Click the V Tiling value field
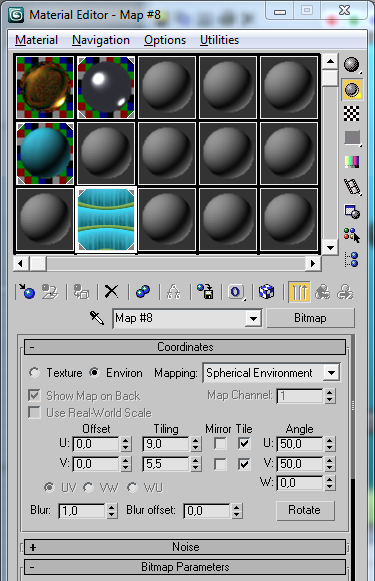Screen dimensions: 375x581 (x=167, y=464)
